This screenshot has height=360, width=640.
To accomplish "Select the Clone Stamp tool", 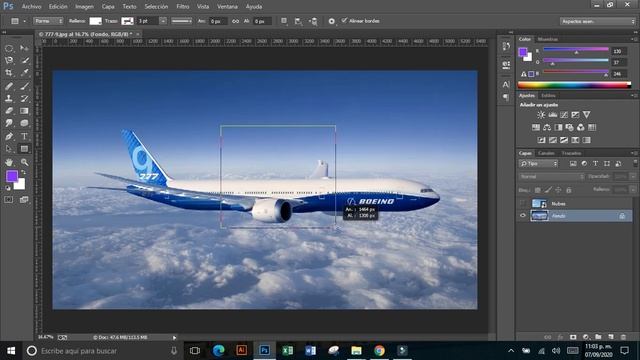I will (9, 98).
